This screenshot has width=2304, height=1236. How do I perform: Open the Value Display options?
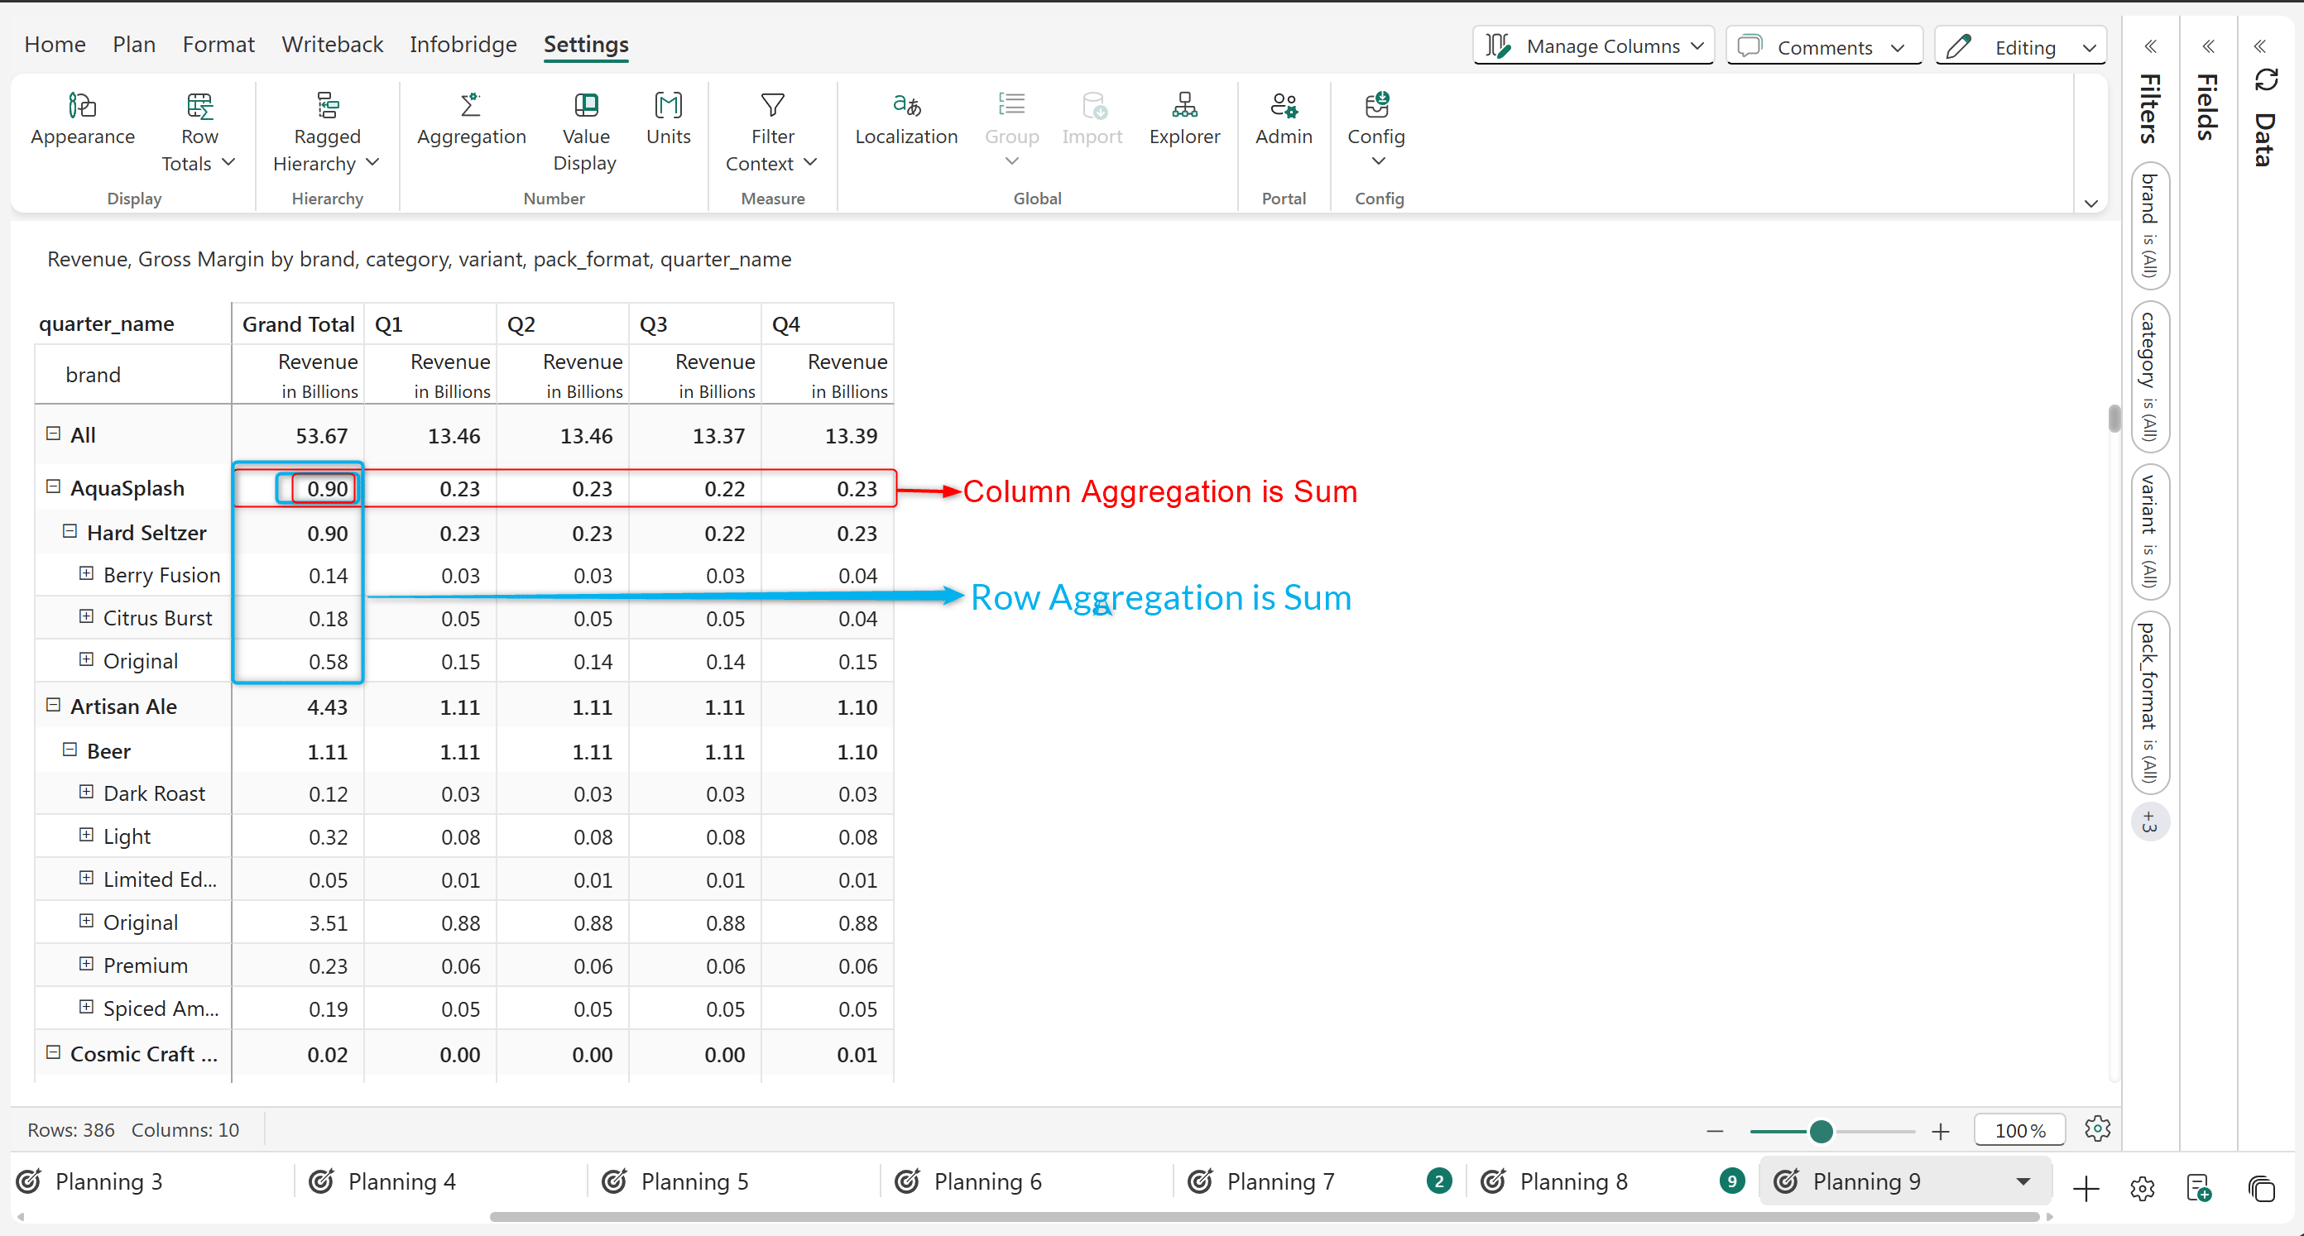pos(585,132)
